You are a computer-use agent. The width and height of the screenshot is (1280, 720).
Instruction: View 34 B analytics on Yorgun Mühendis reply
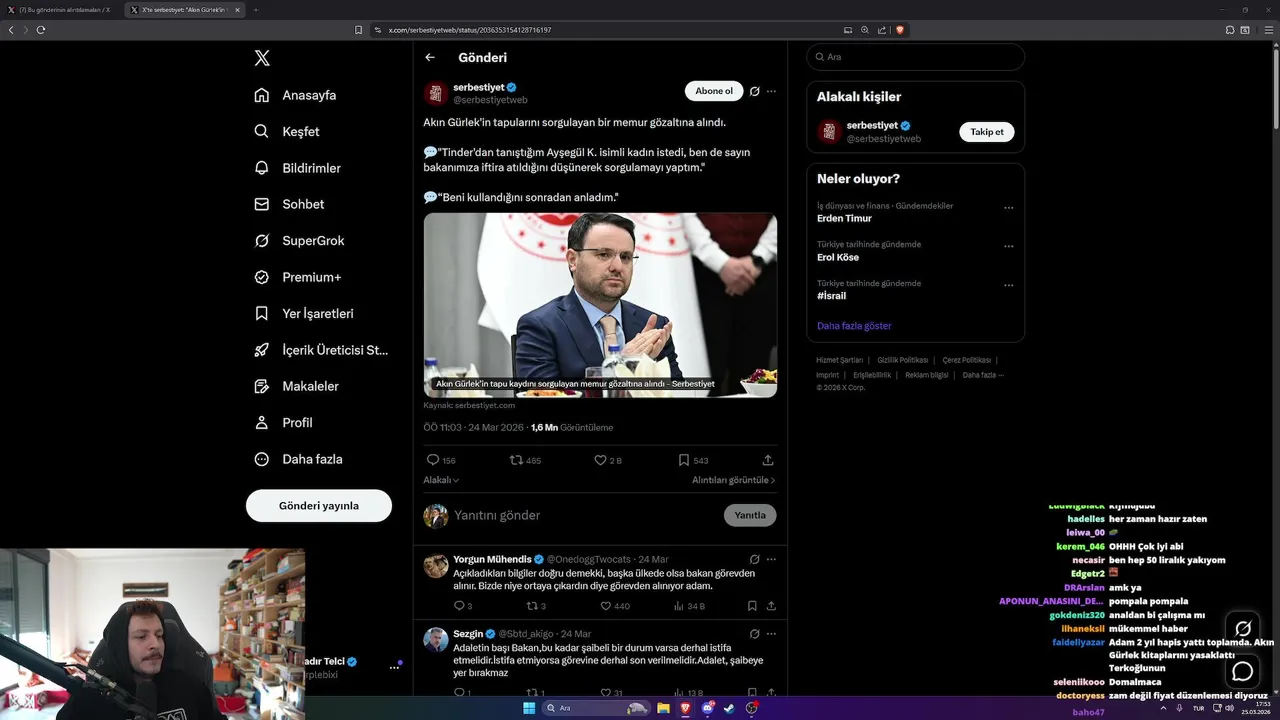click(689, 606)
